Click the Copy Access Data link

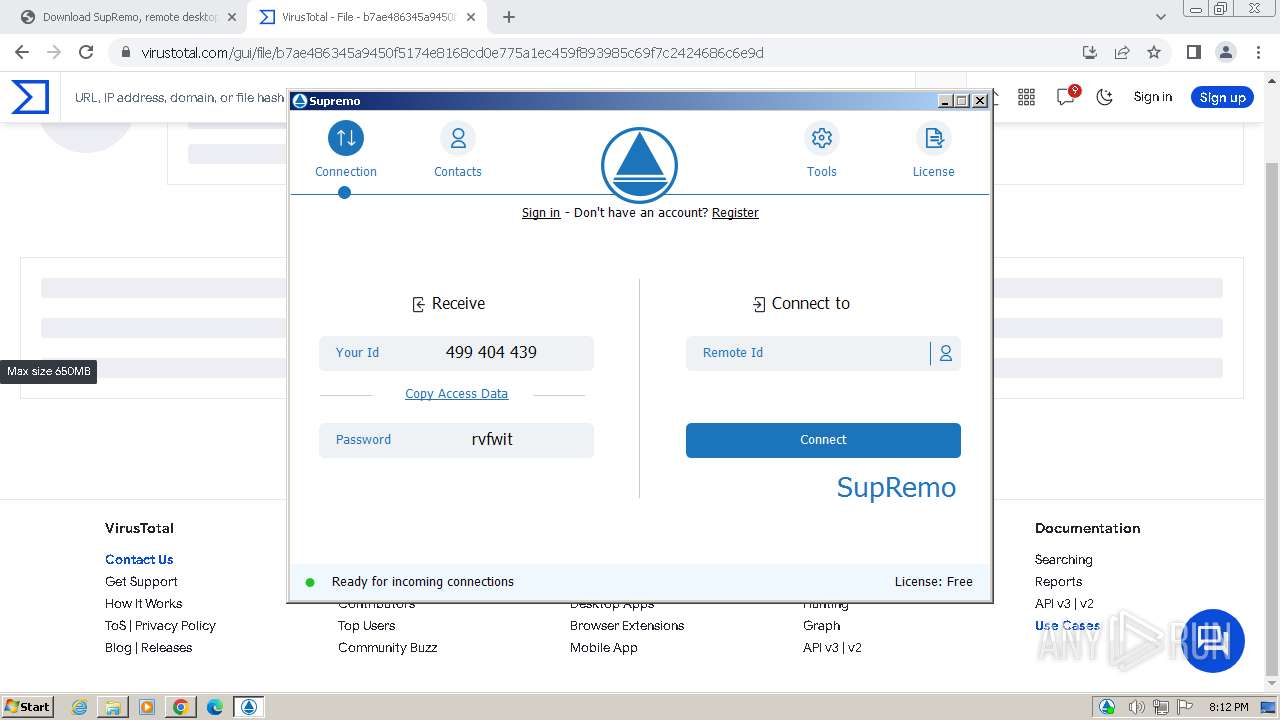click(x=456, y=394)
